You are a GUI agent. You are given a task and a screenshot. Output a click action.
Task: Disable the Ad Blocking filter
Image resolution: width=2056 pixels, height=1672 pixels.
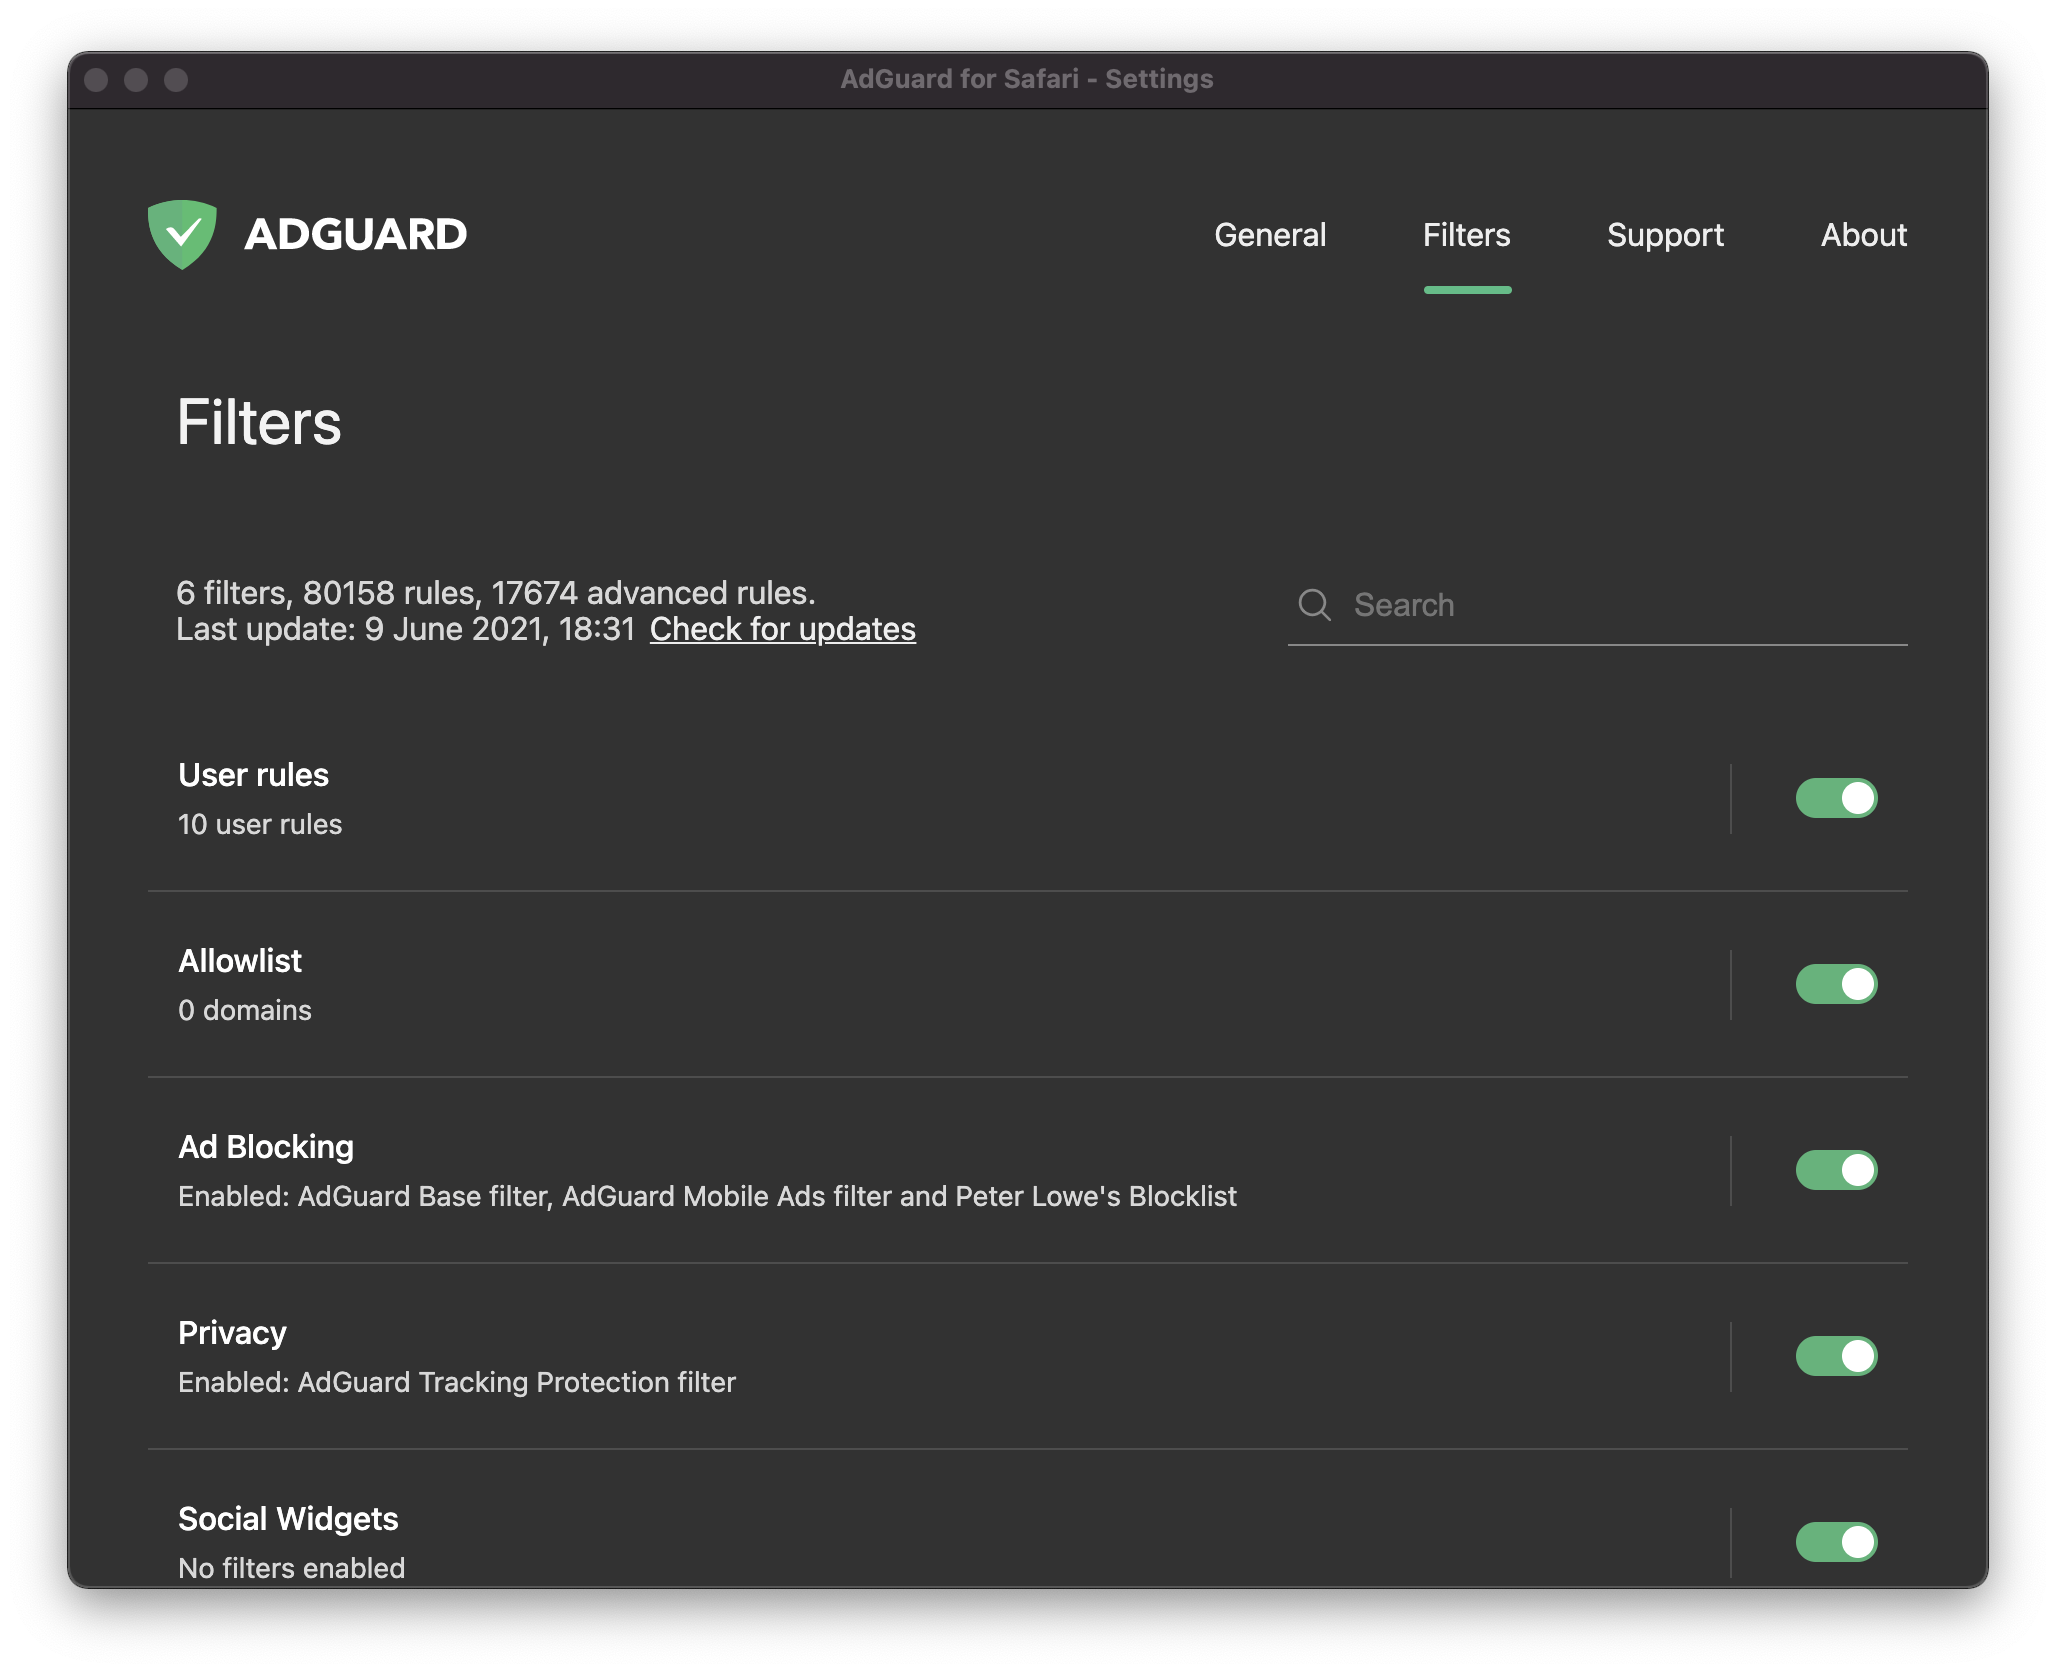click(x=1836, y=1169)
